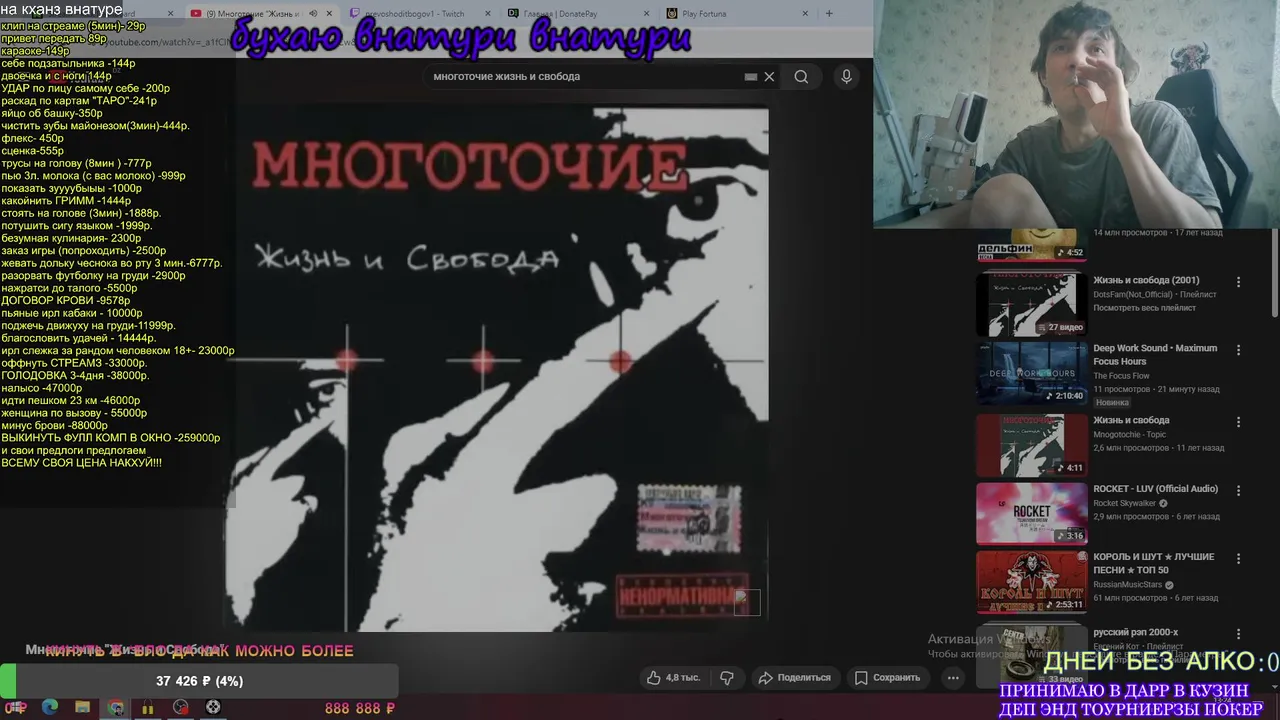The width and height of the screenshot is (1280, 720).
Task: Open ROCKET - LUV video thumbnail
Action: tap(1031, 513)
